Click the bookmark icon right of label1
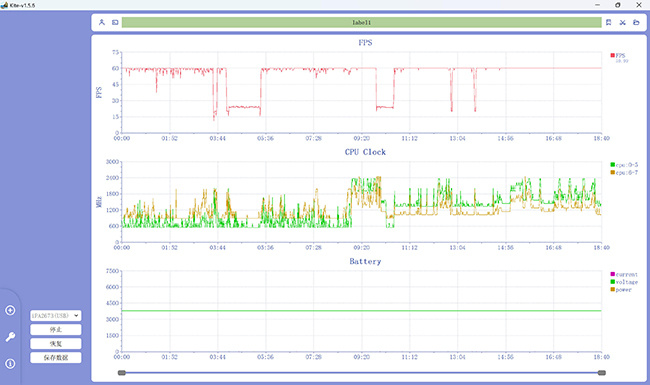This screenshot has height=385, width=650. click(609, 22)
